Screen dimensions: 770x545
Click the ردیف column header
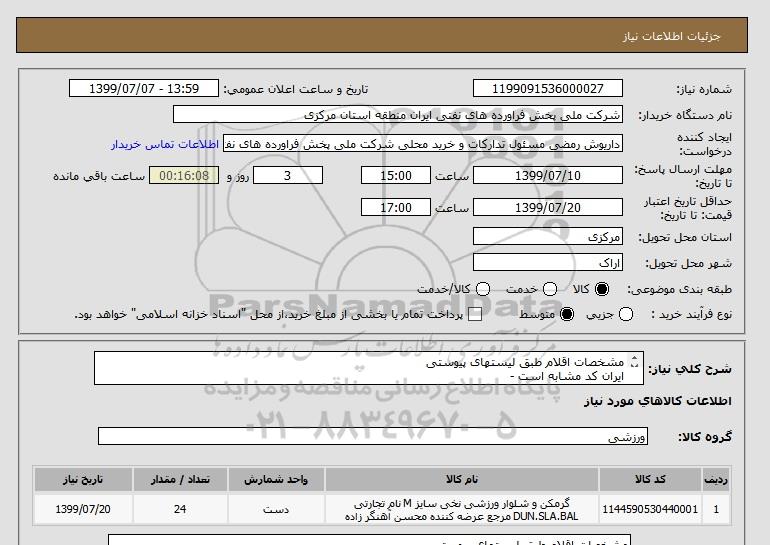(x=716, y=479)
